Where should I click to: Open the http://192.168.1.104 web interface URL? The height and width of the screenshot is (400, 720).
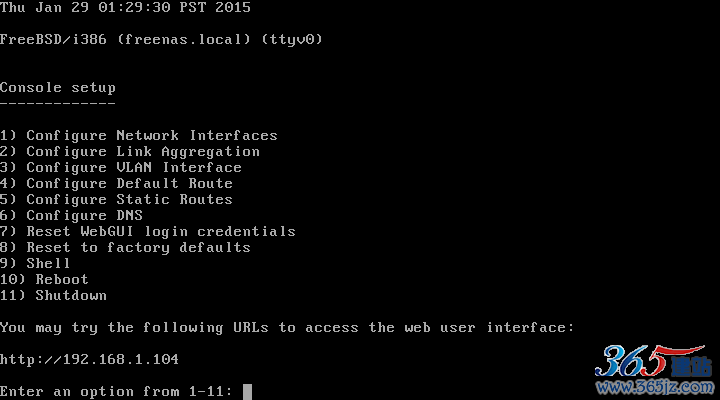(x=89, y=360)
